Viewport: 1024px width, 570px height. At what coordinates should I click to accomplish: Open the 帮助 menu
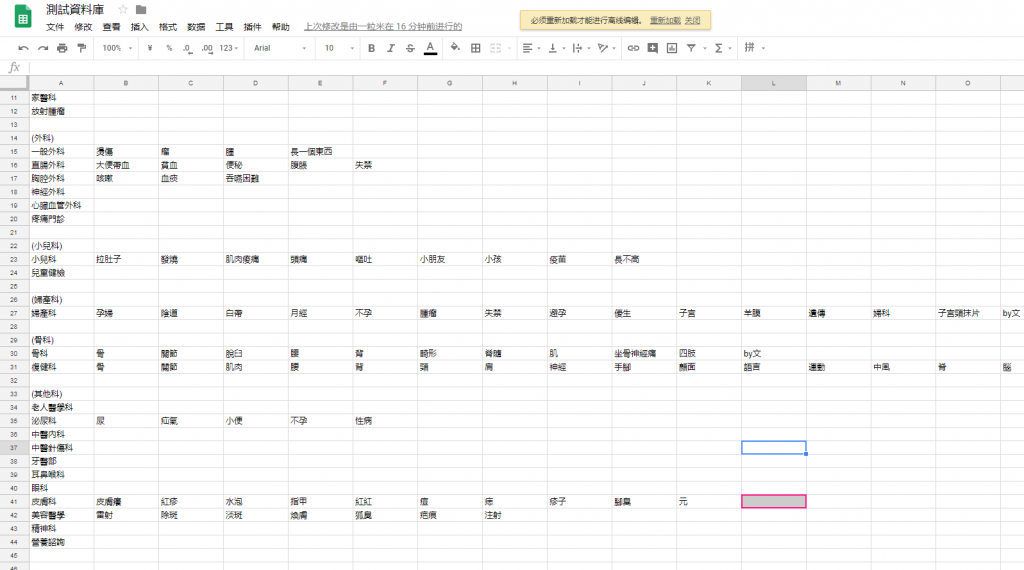tap(280, 27)
